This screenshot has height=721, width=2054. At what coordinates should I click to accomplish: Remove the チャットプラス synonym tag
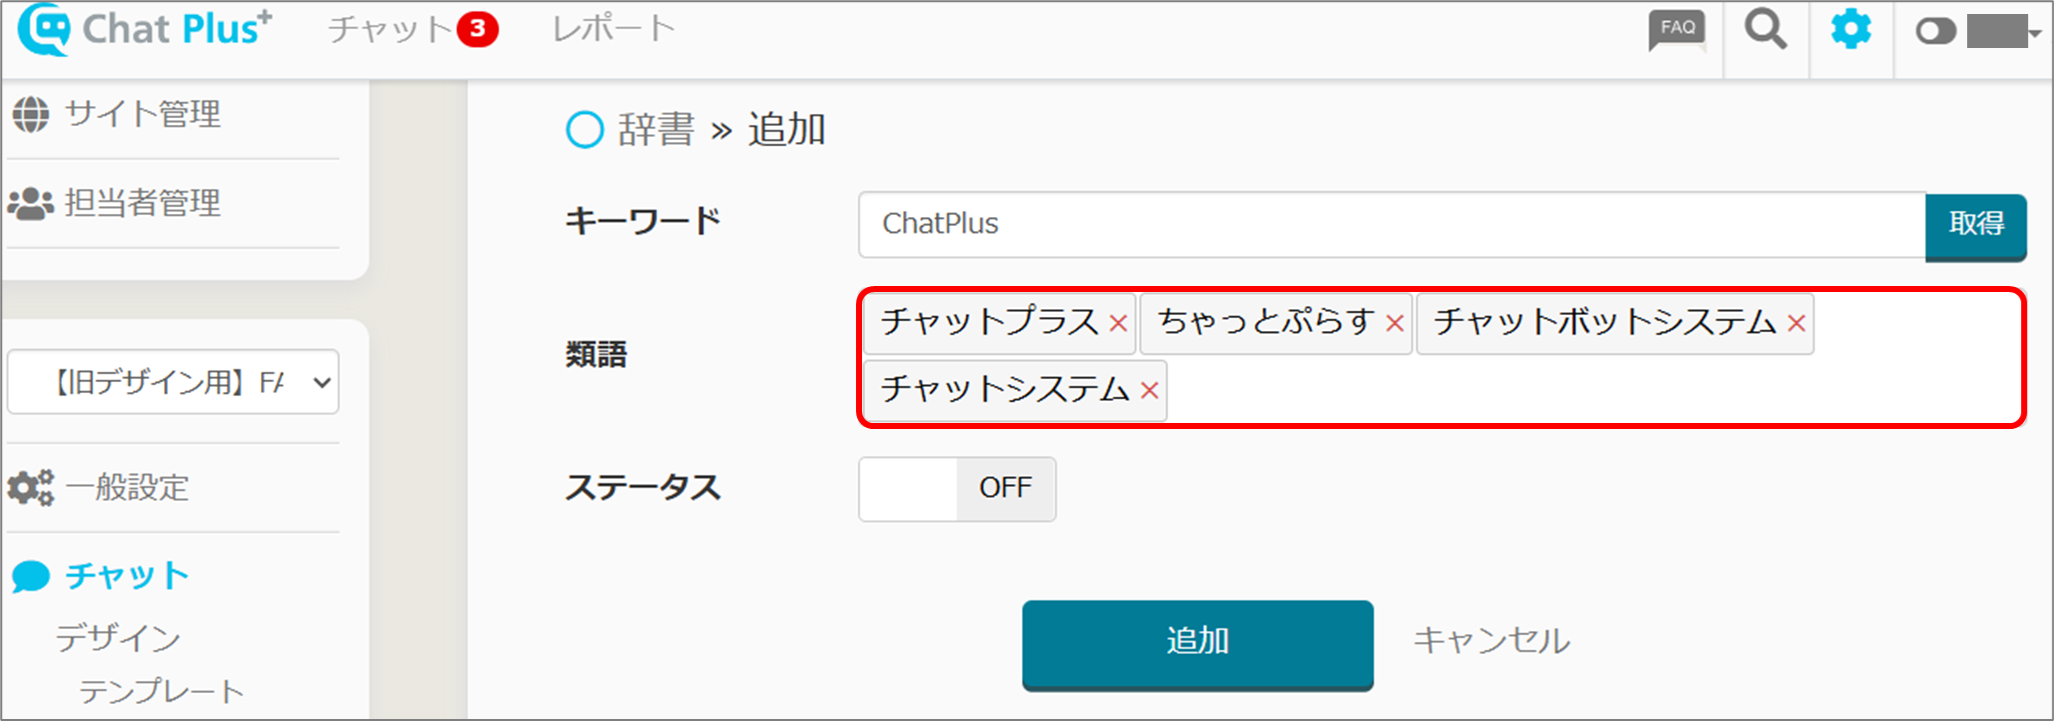click(1118, 324)
